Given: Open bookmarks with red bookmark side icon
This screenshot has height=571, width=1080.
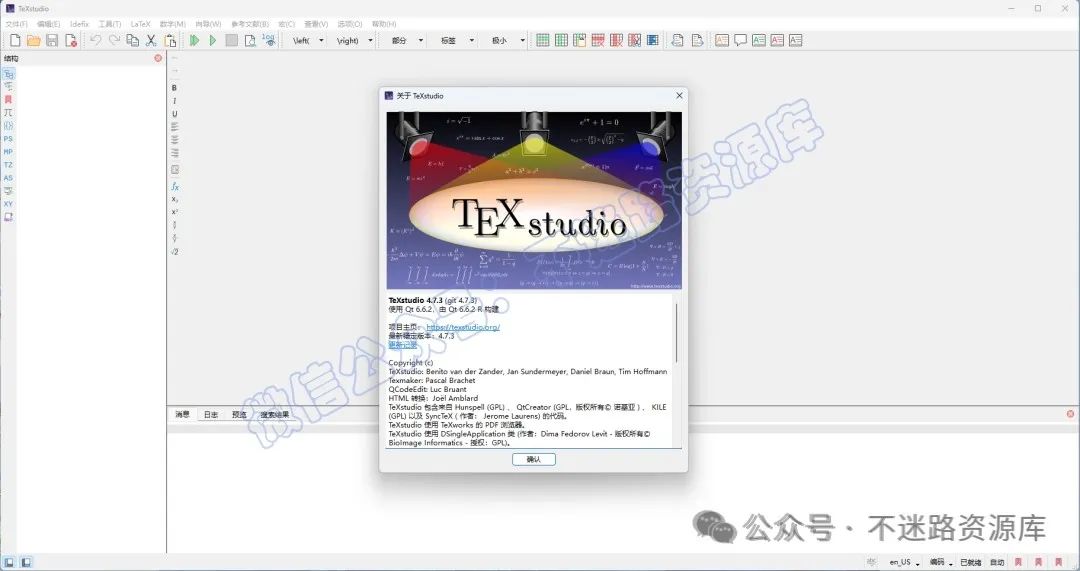Looking at the screenshot, I should 8,100.
